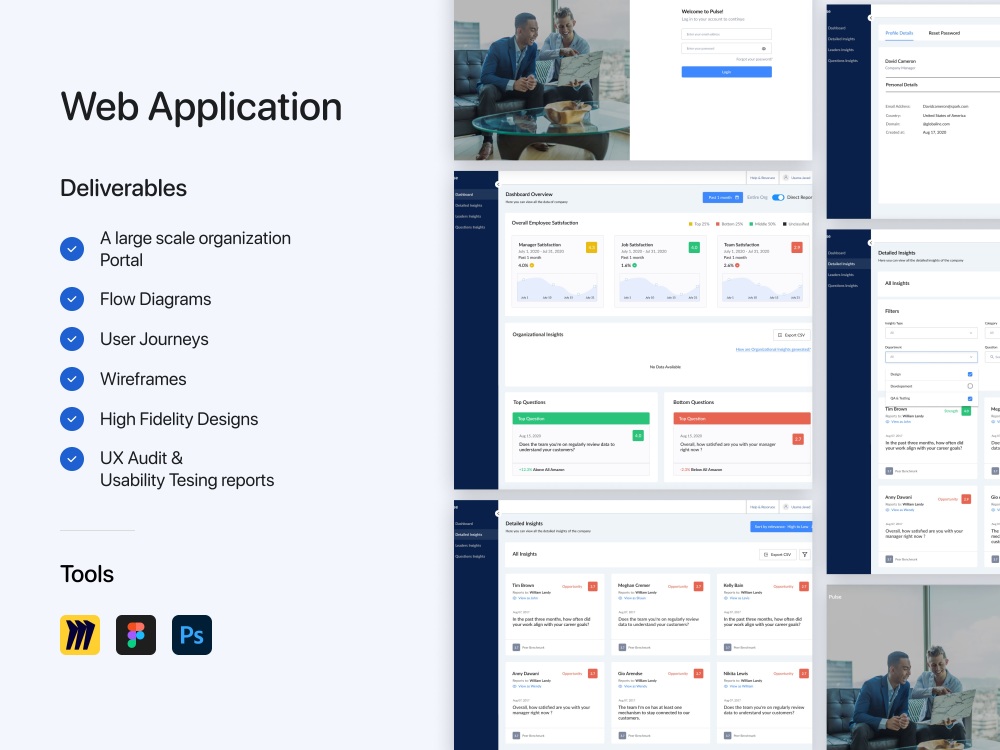
Task: Open Figma from the Tools section
Action: click(136, 634)
